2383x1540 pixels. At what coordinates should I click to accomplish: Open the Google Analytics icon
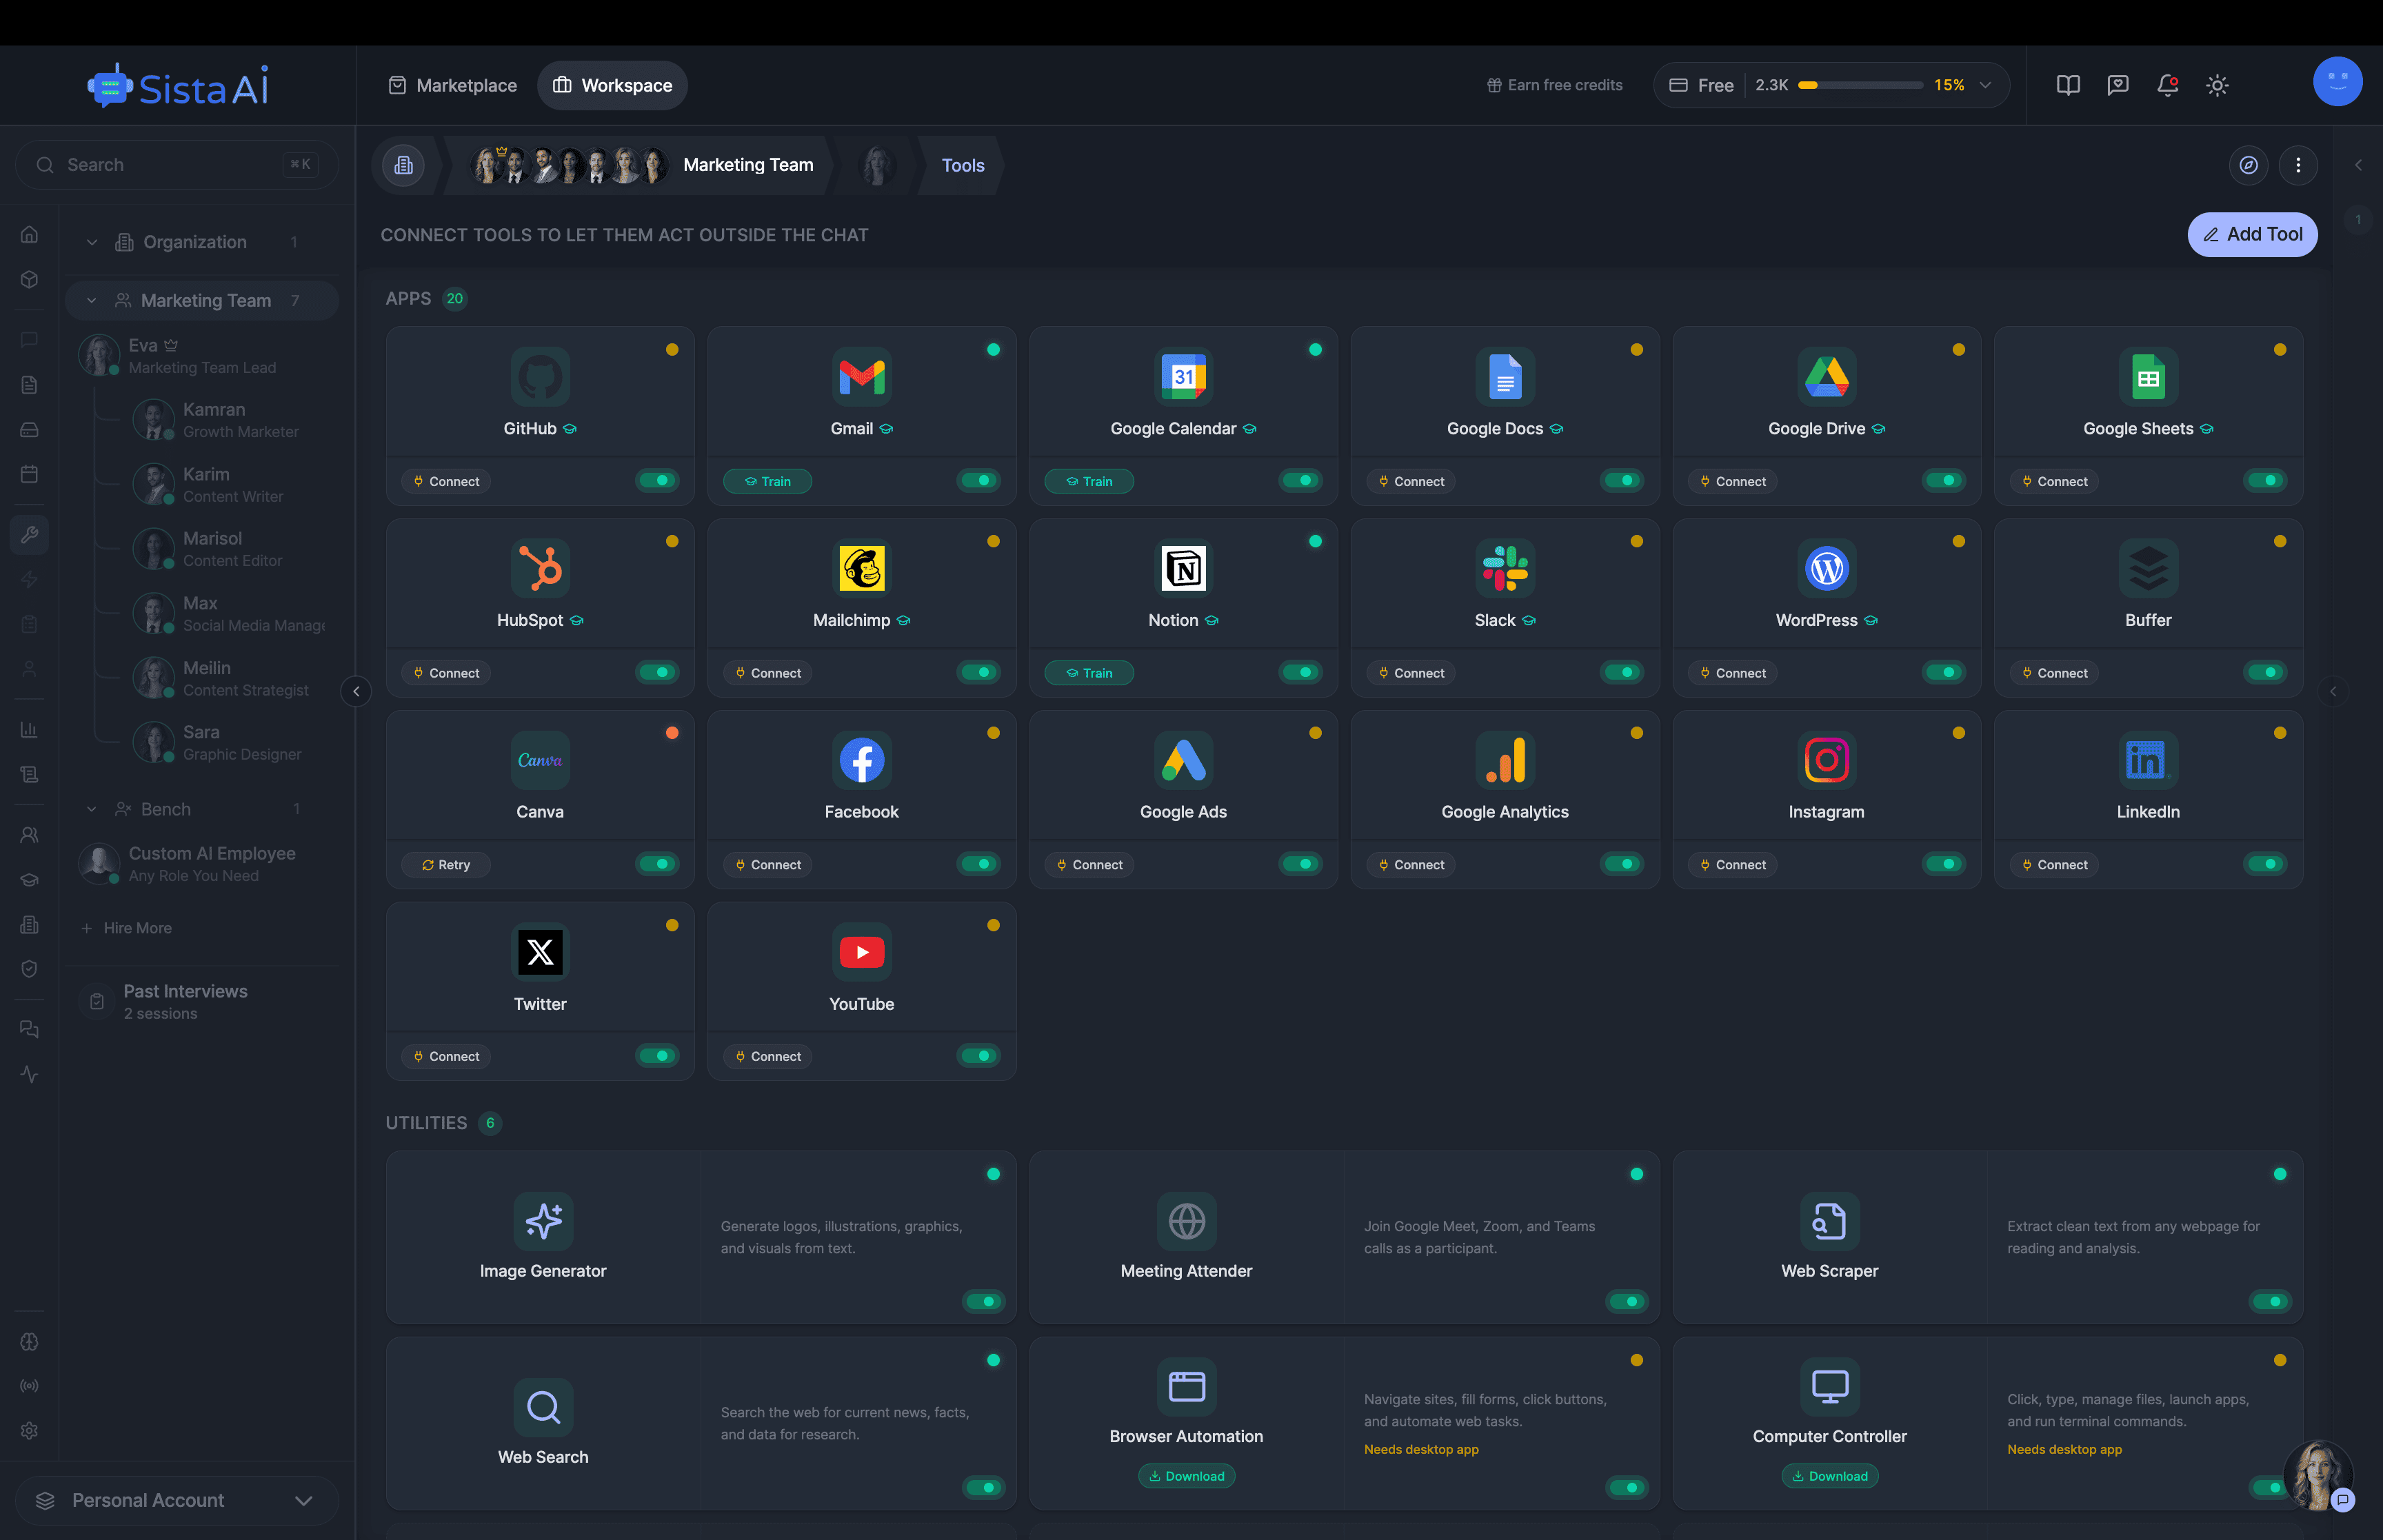(1505, 760)
